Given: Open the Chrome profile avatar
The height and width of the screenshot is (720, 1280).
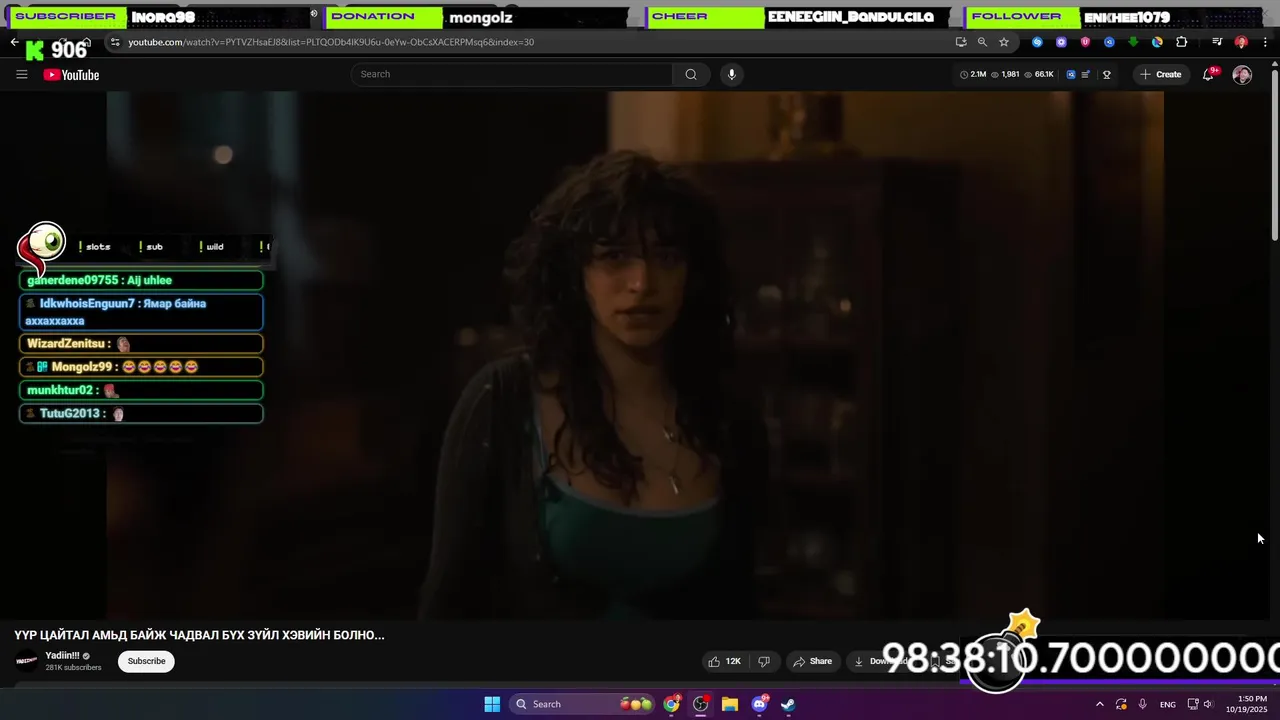Looking at the screenshot, I should (1241, 42).
